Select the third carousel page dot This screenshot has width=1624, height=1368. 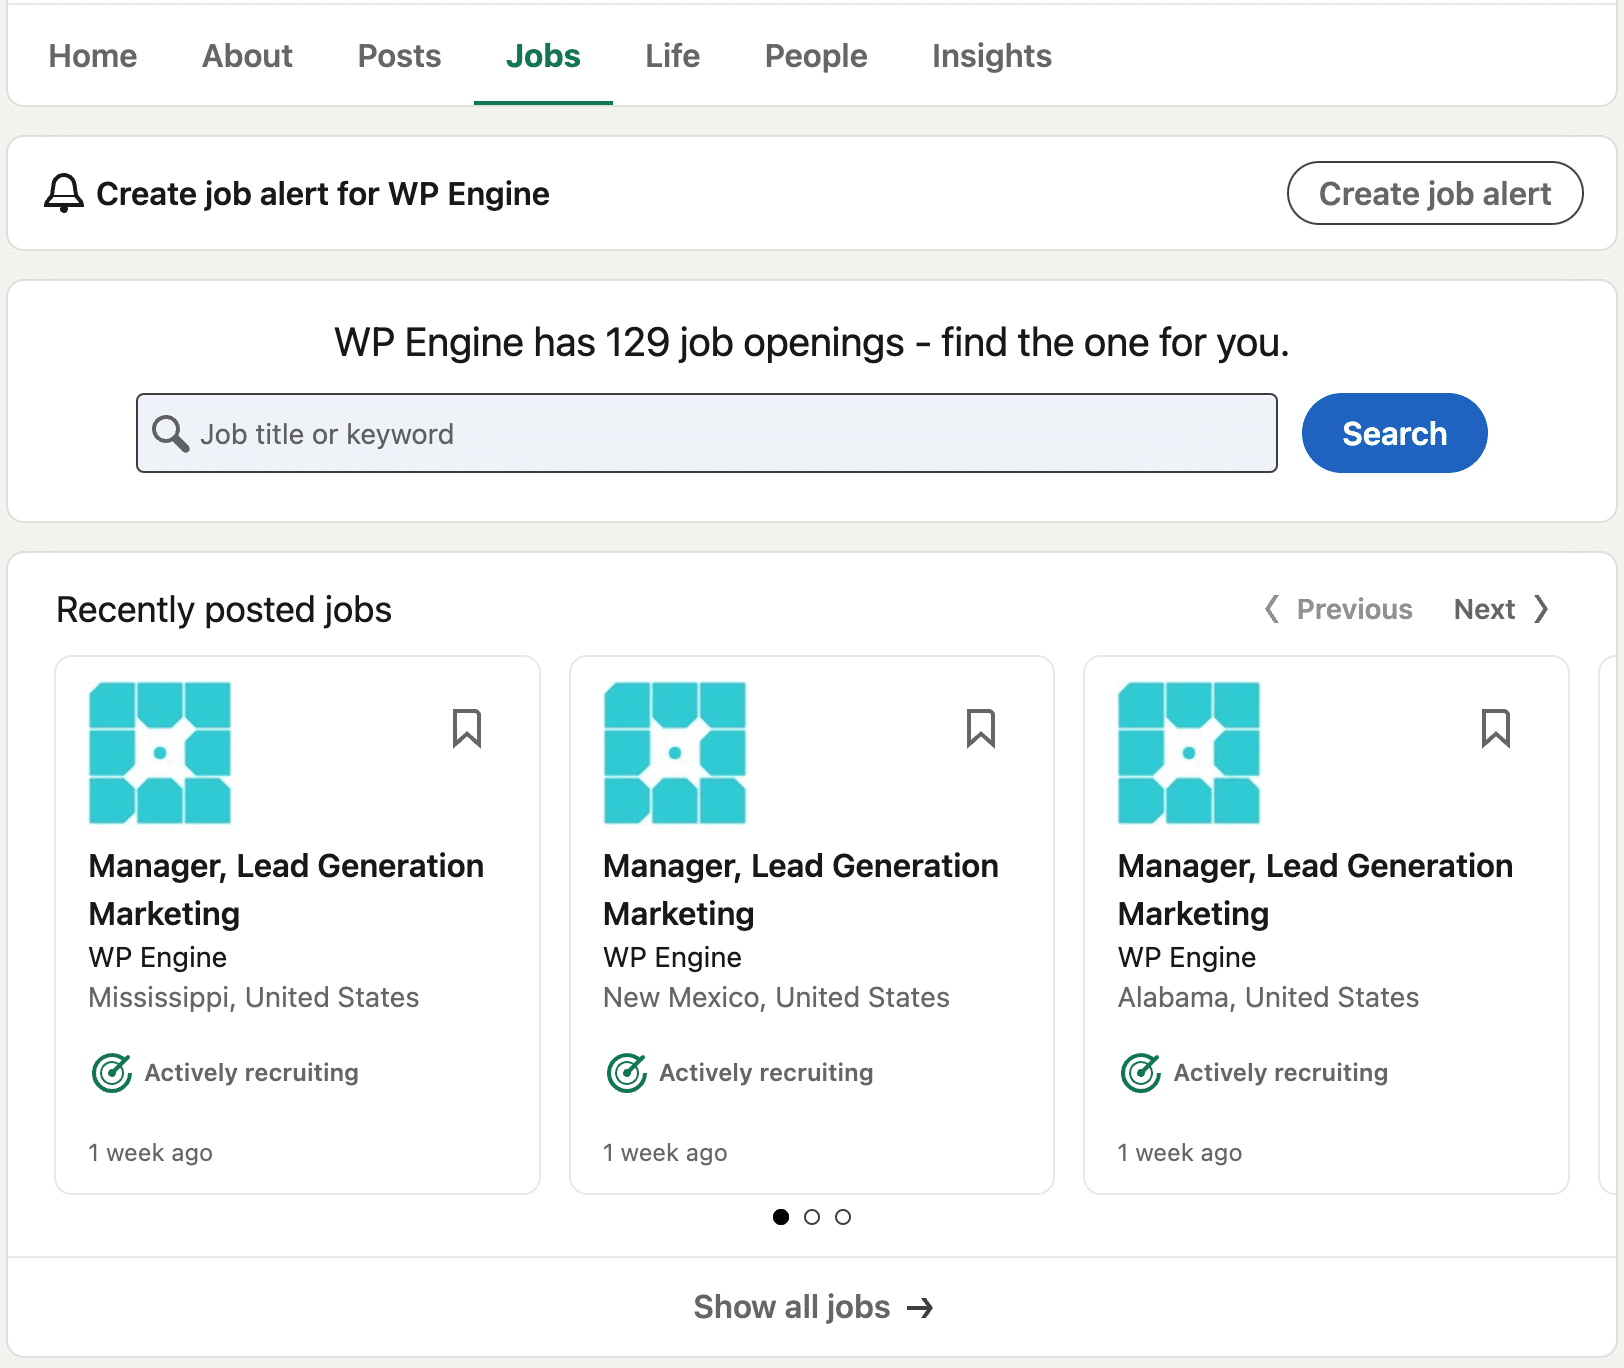click(x=843, y=1217)
